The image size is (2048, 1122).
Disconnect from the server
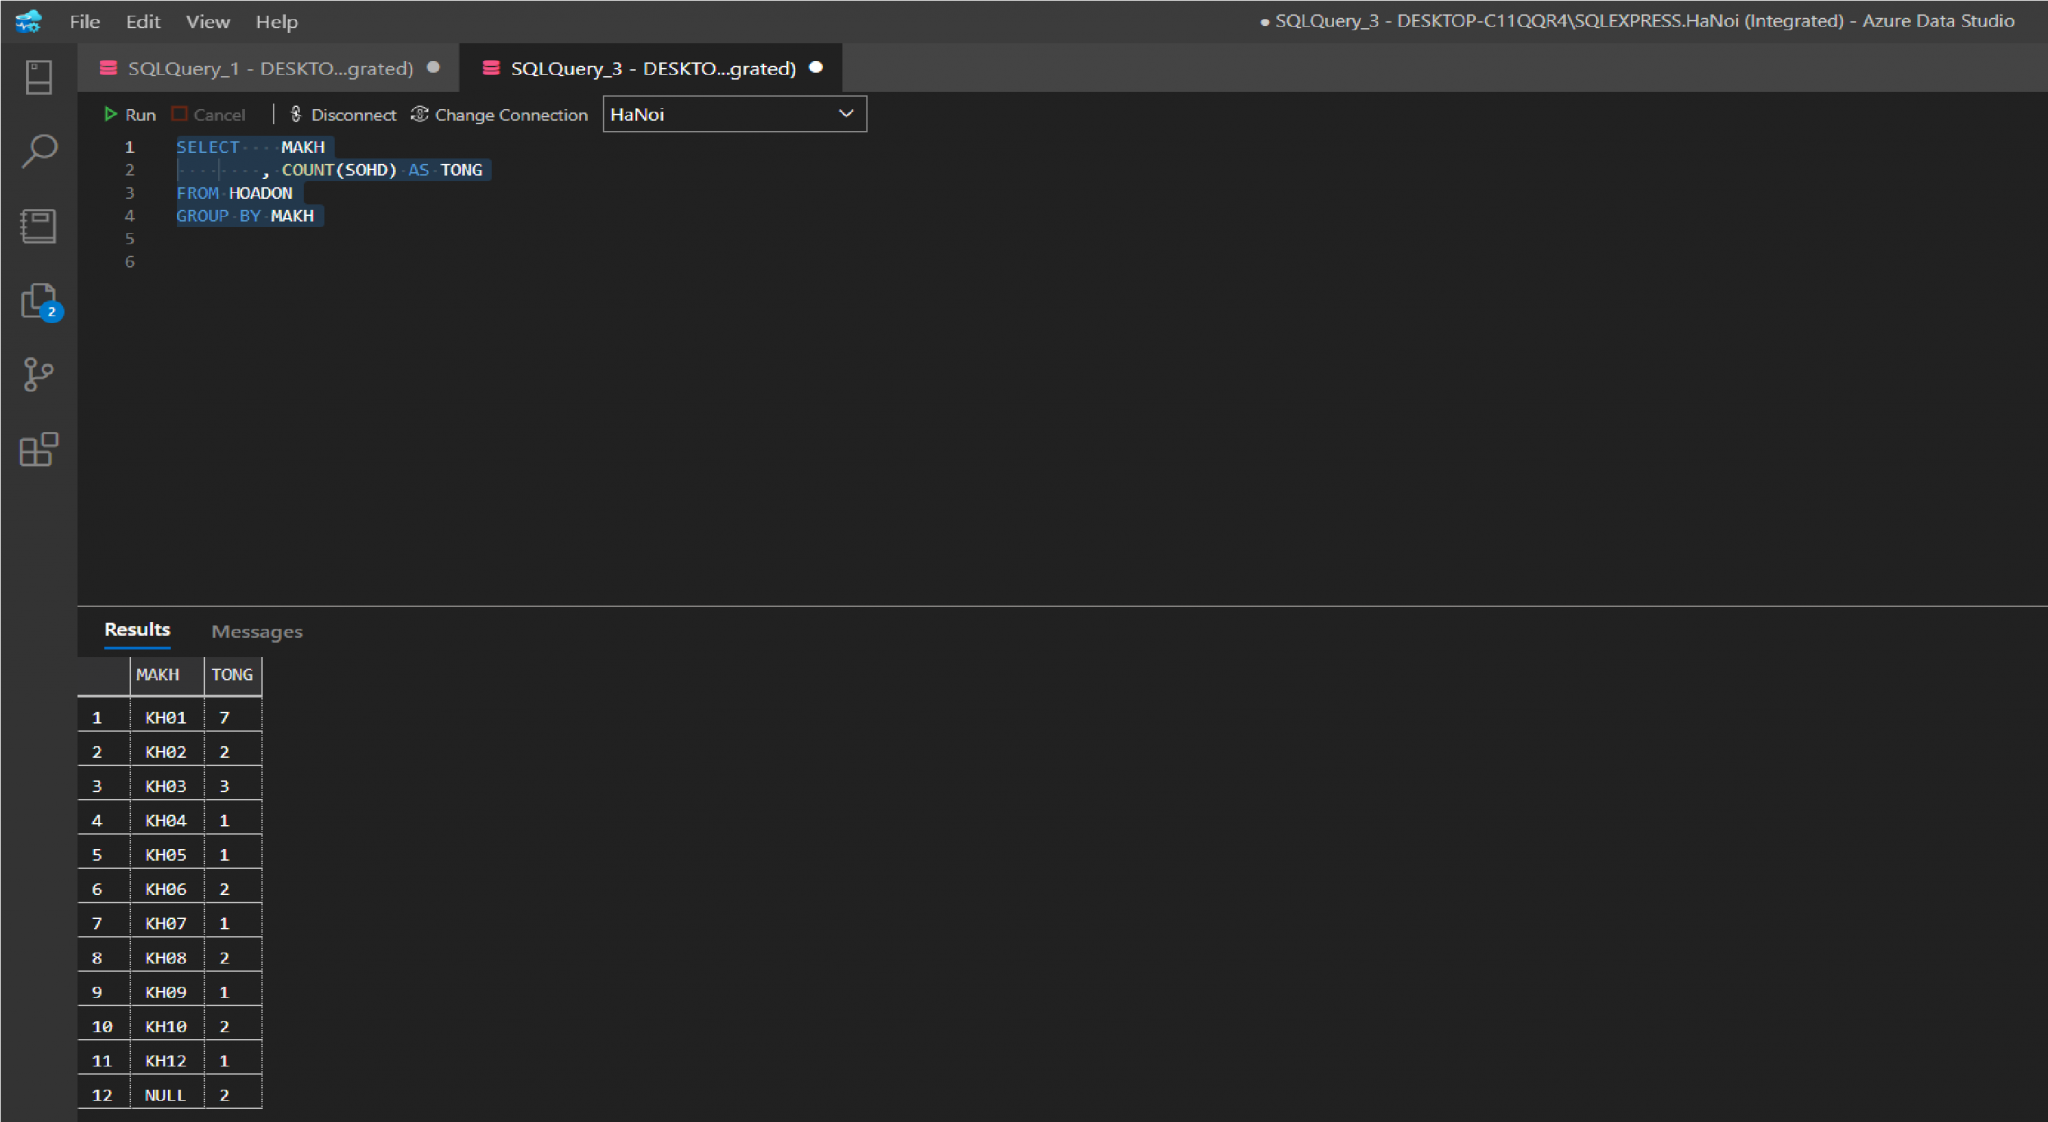(343, 115)
